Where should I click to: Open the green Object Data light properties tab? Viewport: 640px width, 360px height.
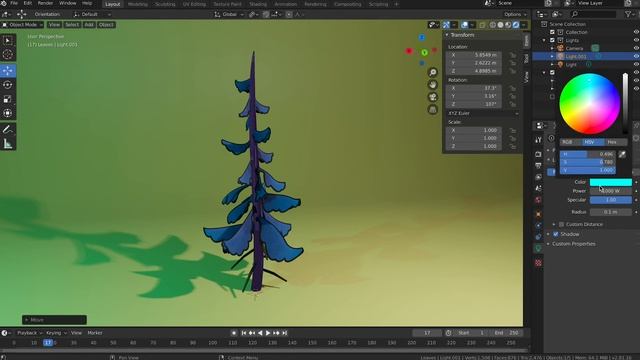click(538, 248)
